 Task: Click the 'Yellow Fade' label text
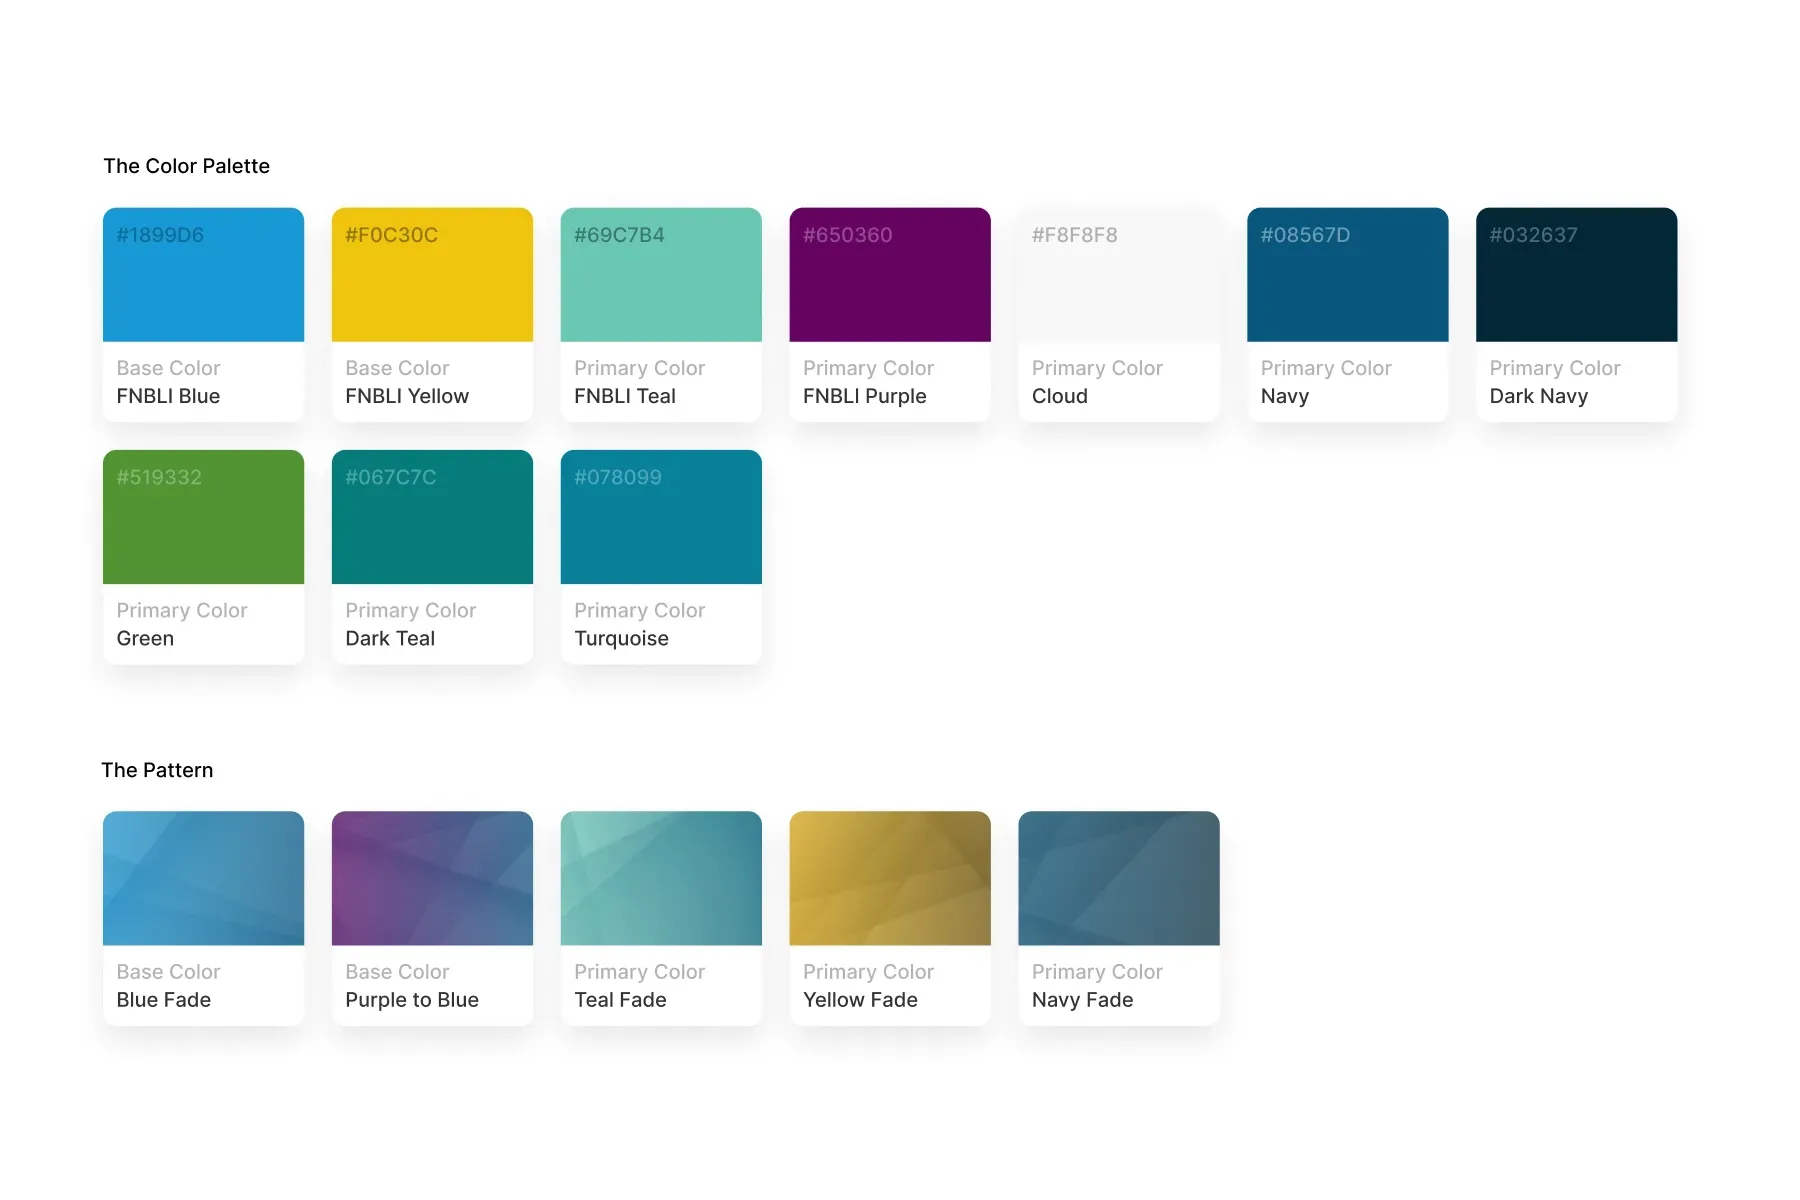point(860,1000)
